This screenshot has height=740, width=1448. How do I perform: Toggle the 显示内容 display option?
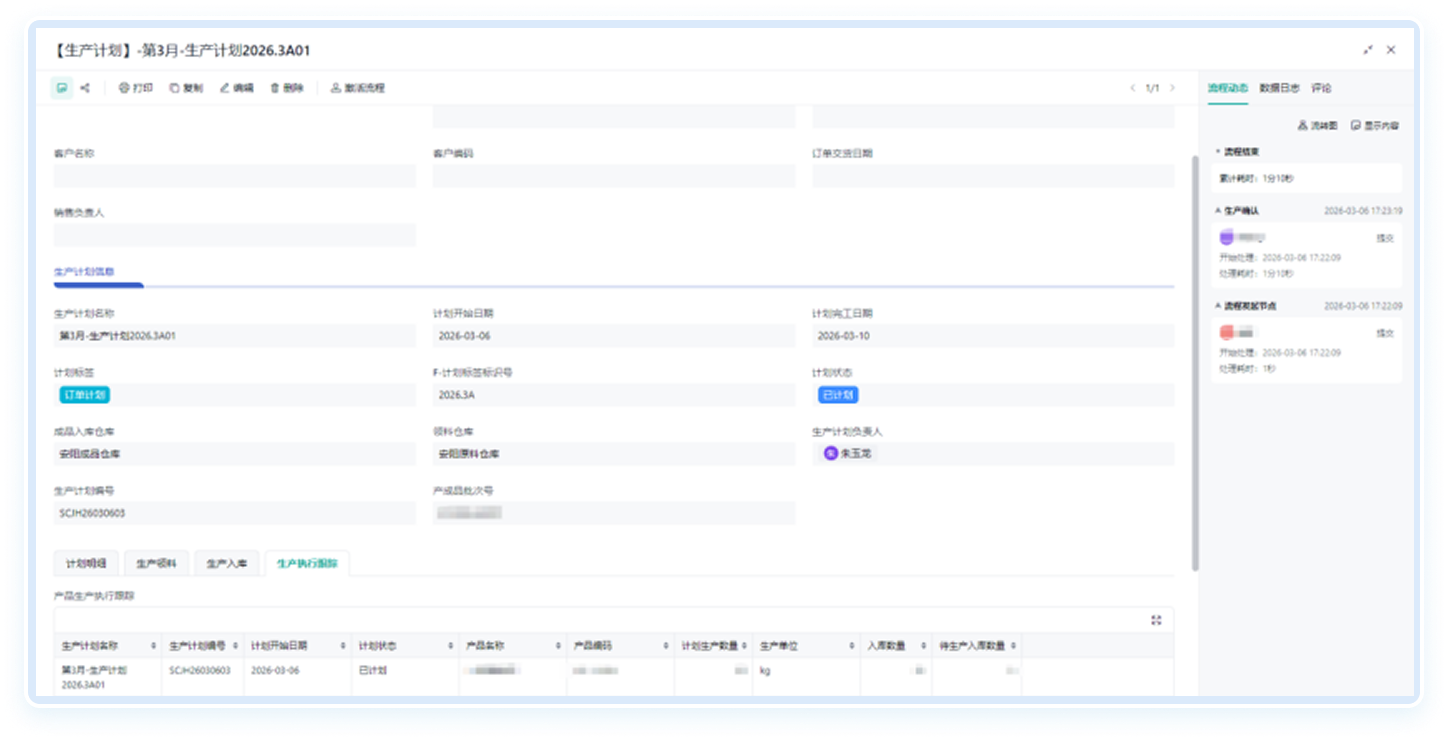tap(1375, 126)
